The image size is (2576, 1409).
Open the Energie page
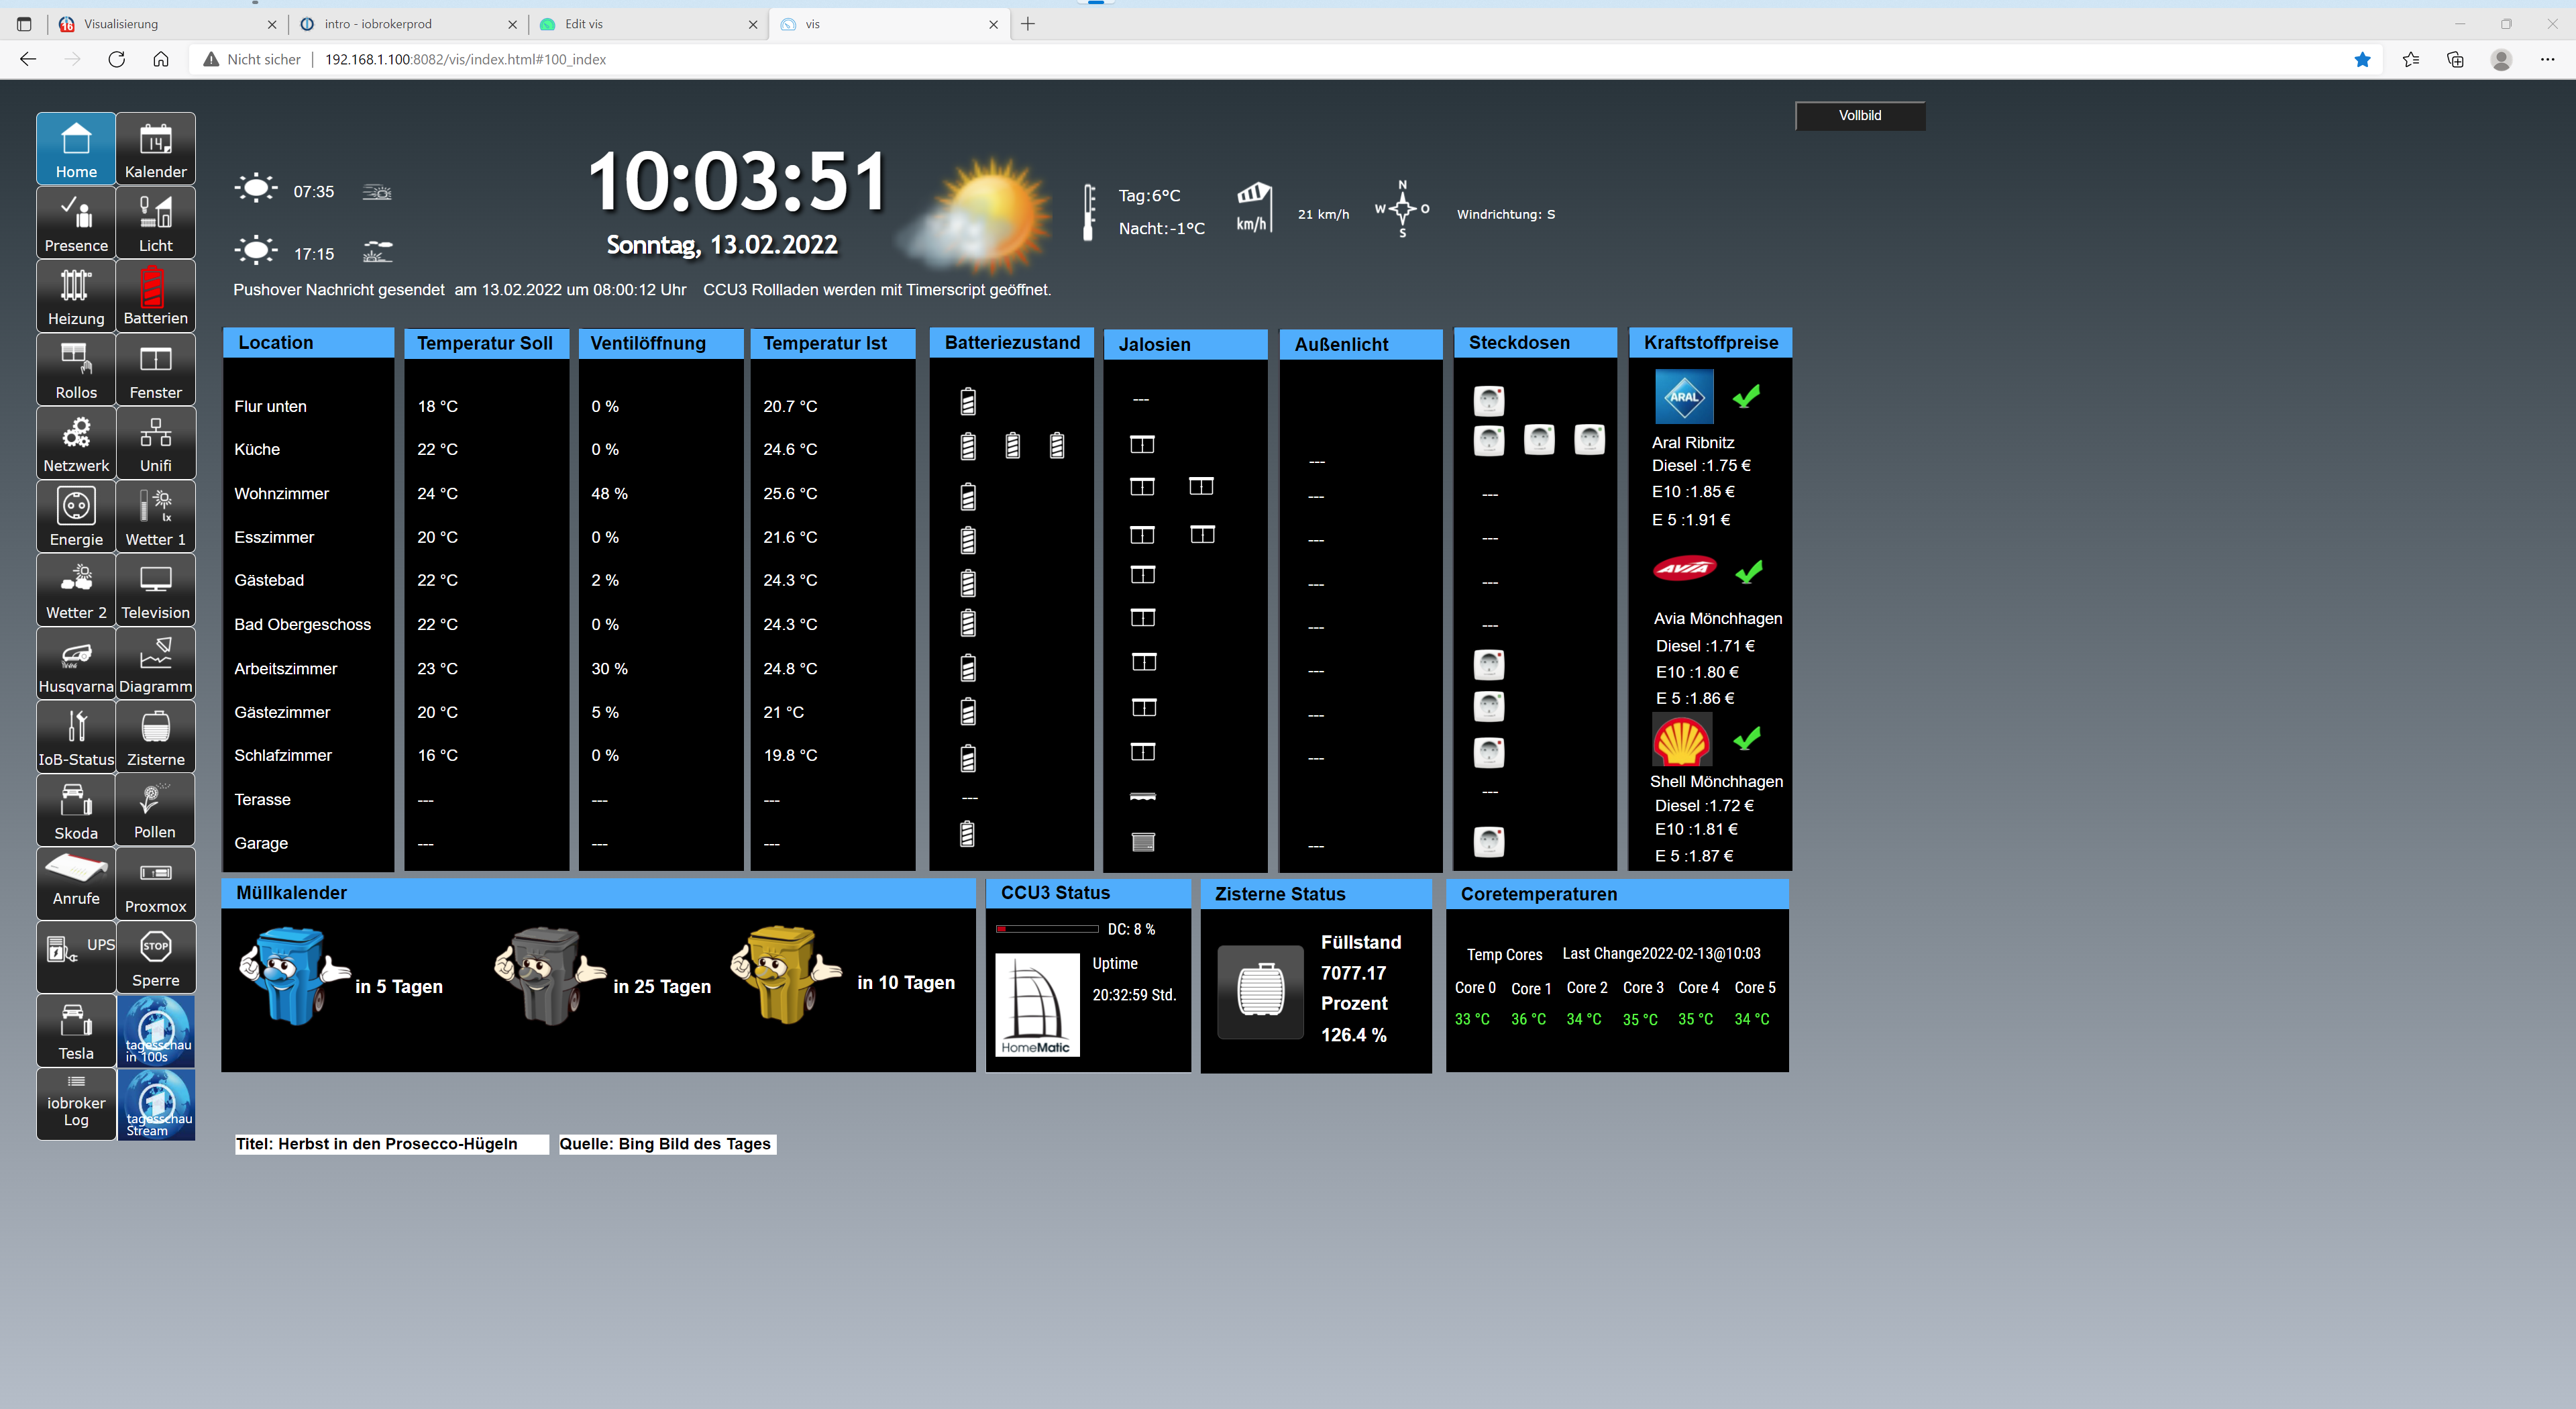[x=76, y=516]
